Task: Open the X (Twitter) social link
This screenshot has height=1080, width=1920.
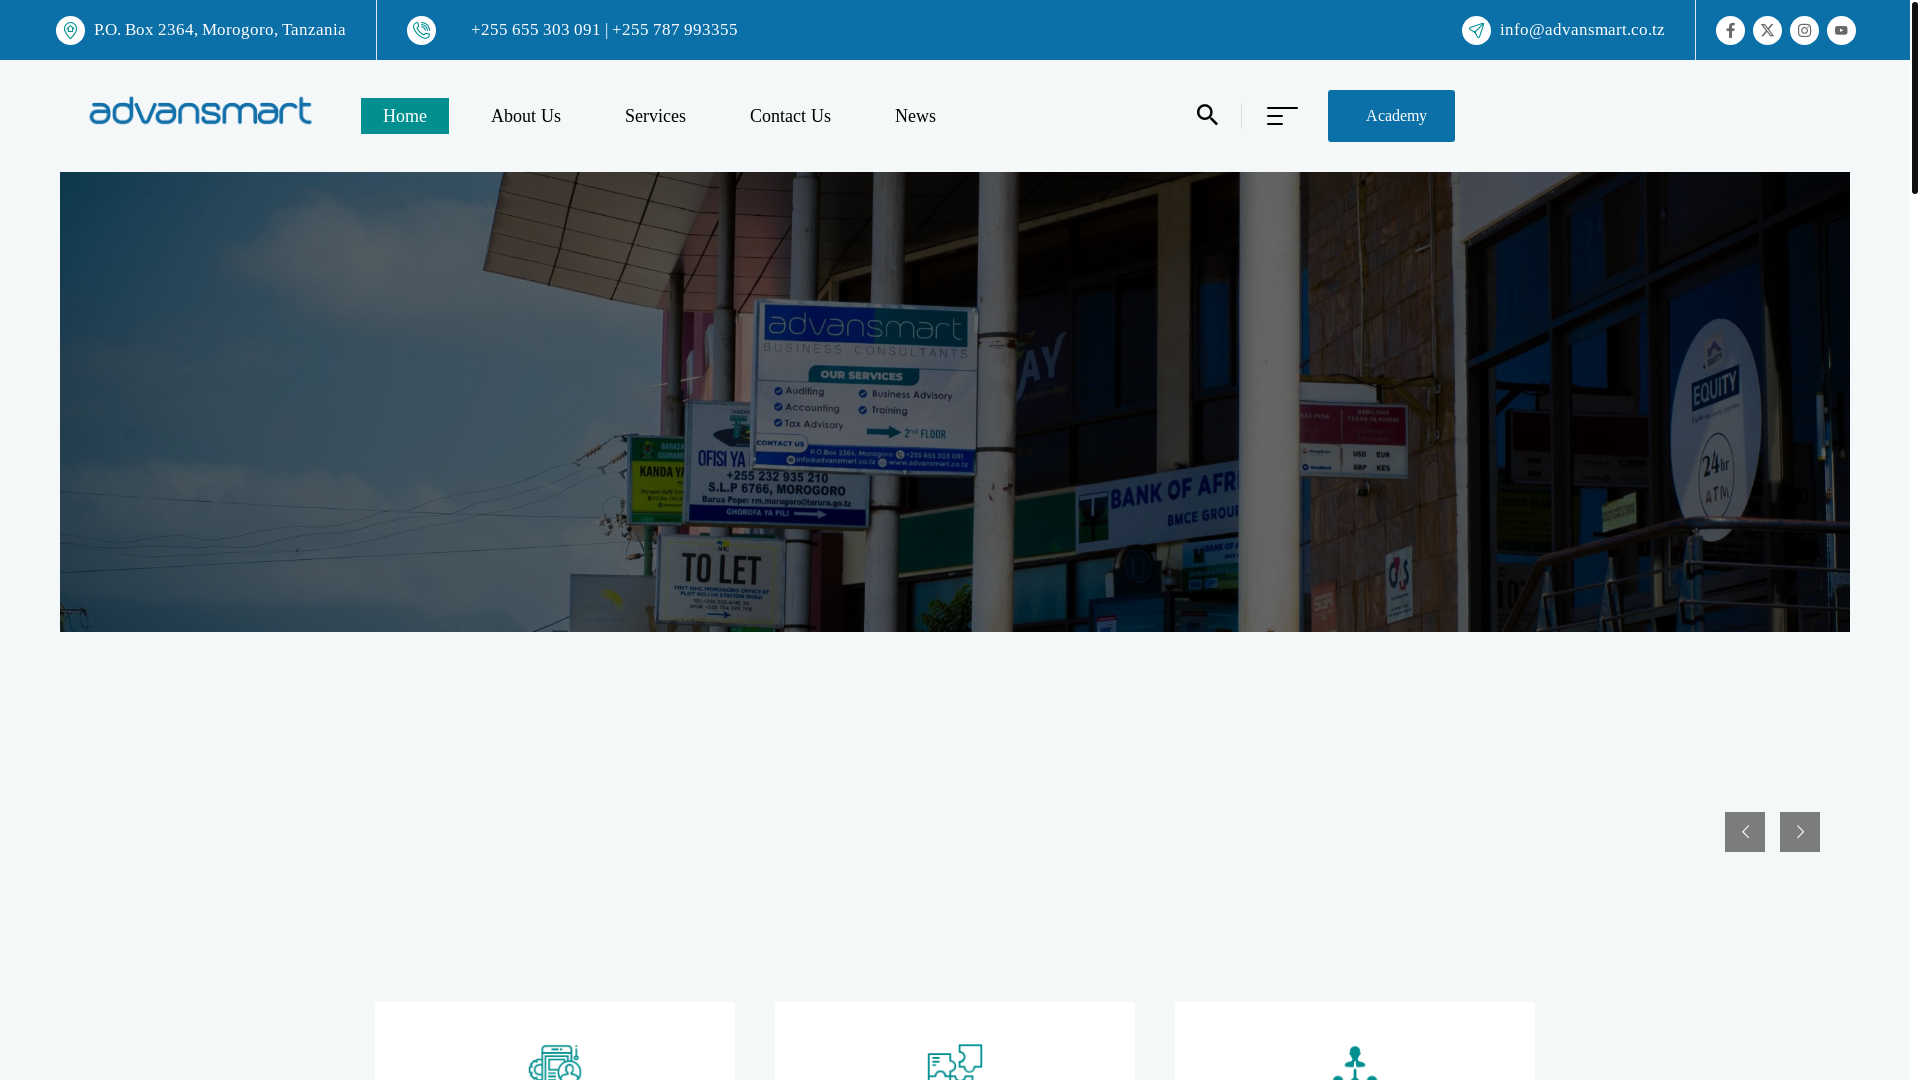Action: (1767, 30)
